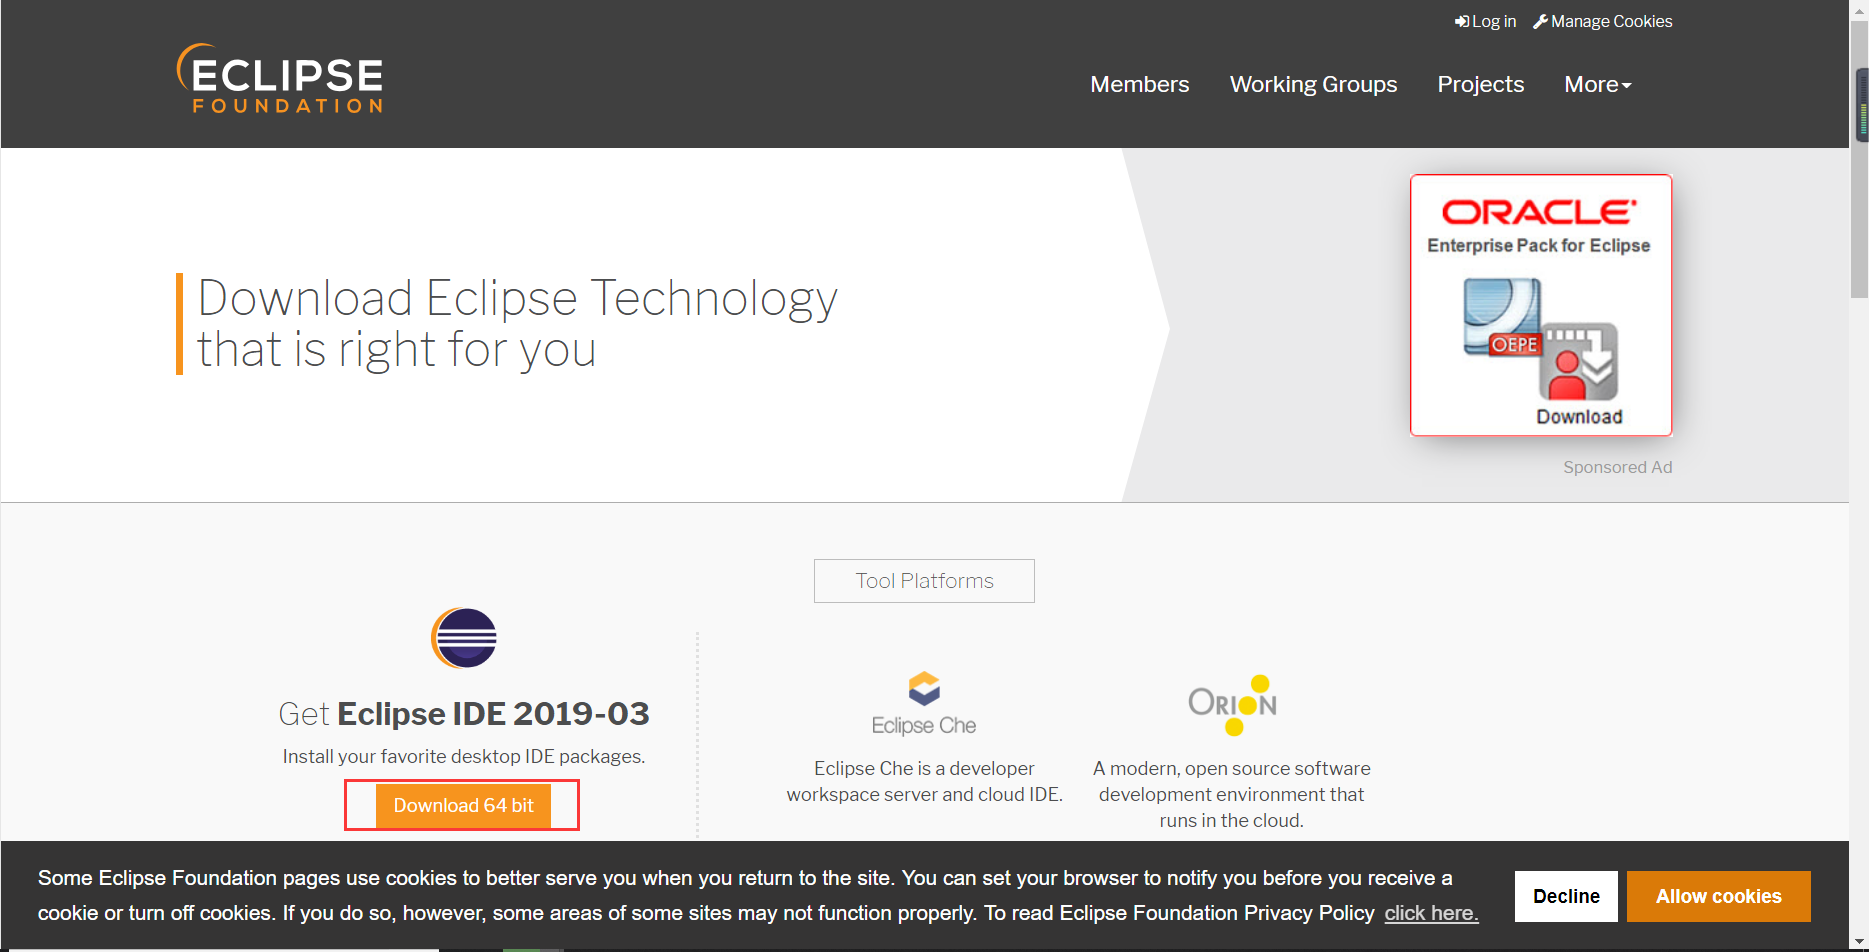Open the Projects menu item
This screenshot has height=952, width=1869.
1481,84
